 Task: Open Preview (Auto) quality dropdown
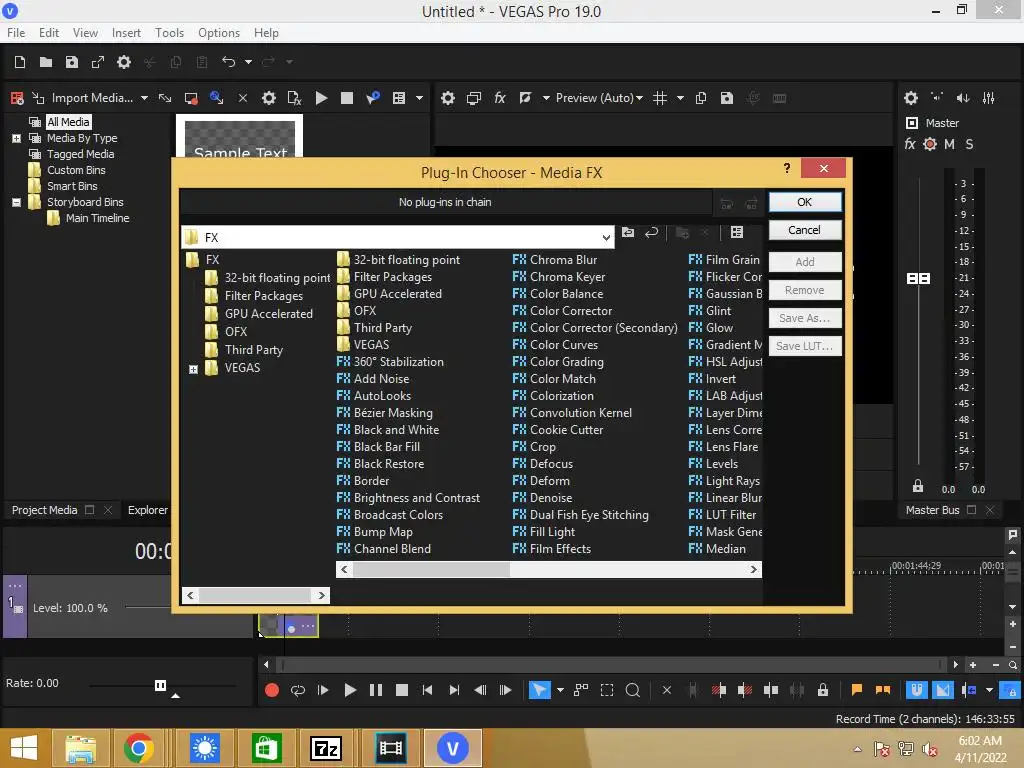[599, 98]
